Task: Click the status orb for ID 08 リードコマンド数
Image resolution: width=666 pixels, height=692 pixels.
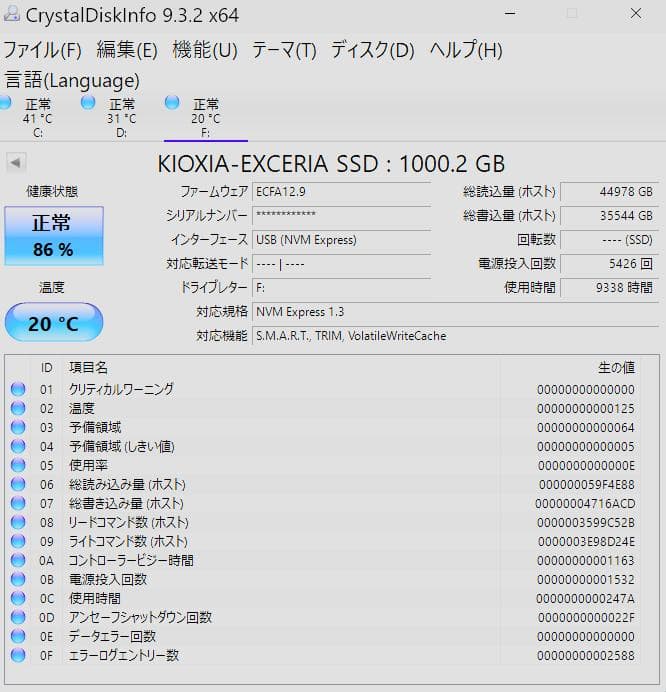Action: point(18,522)
